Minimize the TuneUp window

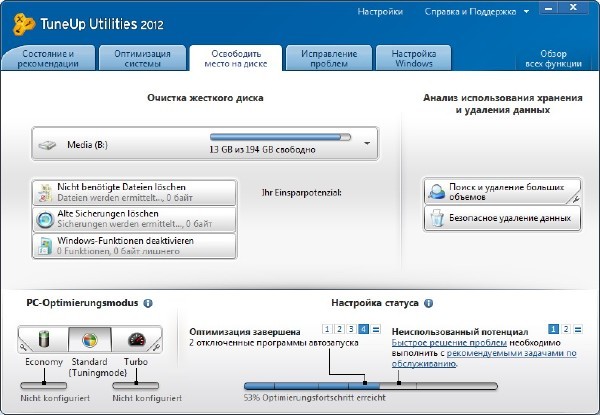pos(549,8)
